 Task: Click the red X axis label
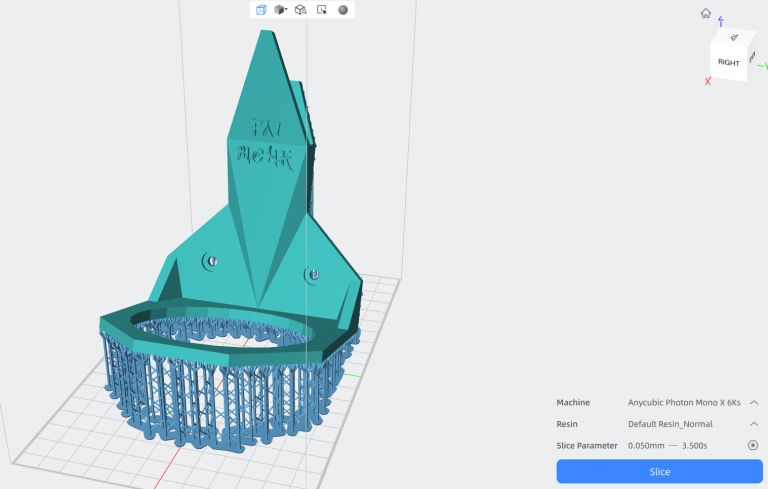[708, 81]
